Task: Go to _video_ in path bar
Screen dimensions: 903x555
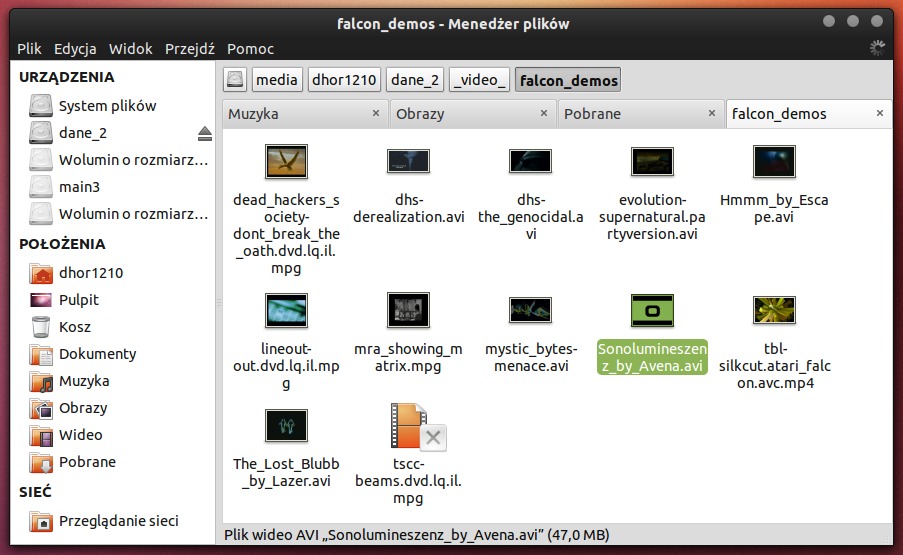Action: [479, 79]
